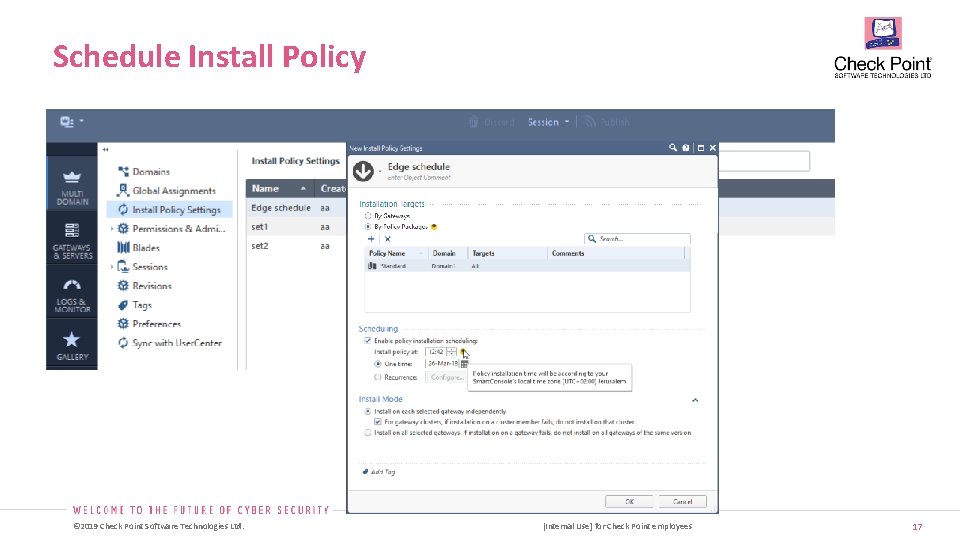Click the Enter Object Comment field
The image size is (960, 540).
coord(419,178)
